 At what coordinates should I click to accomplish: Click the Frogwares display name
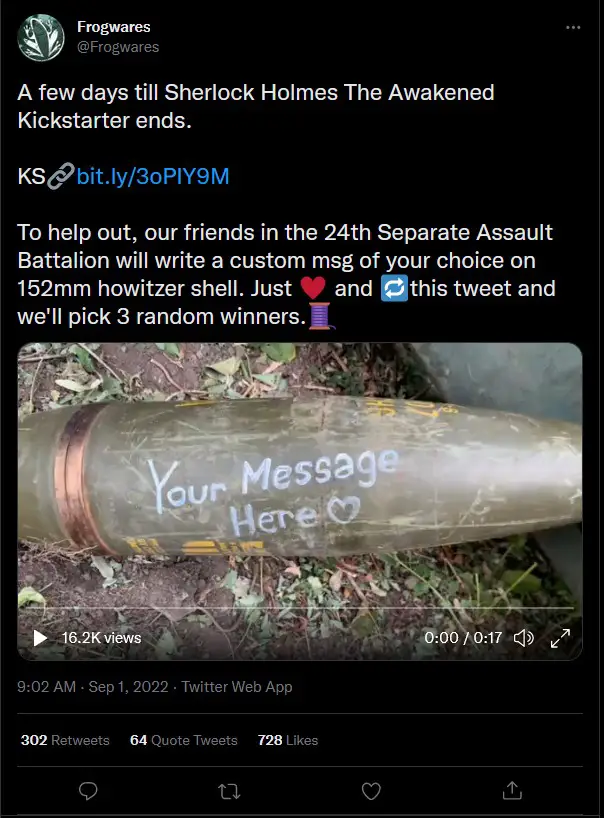[114, 27]
